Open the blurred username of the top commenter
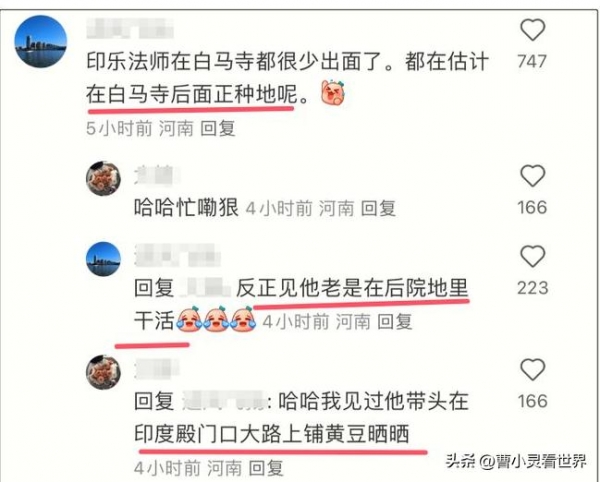Viewport: 600px width, 482px height. 130,29
